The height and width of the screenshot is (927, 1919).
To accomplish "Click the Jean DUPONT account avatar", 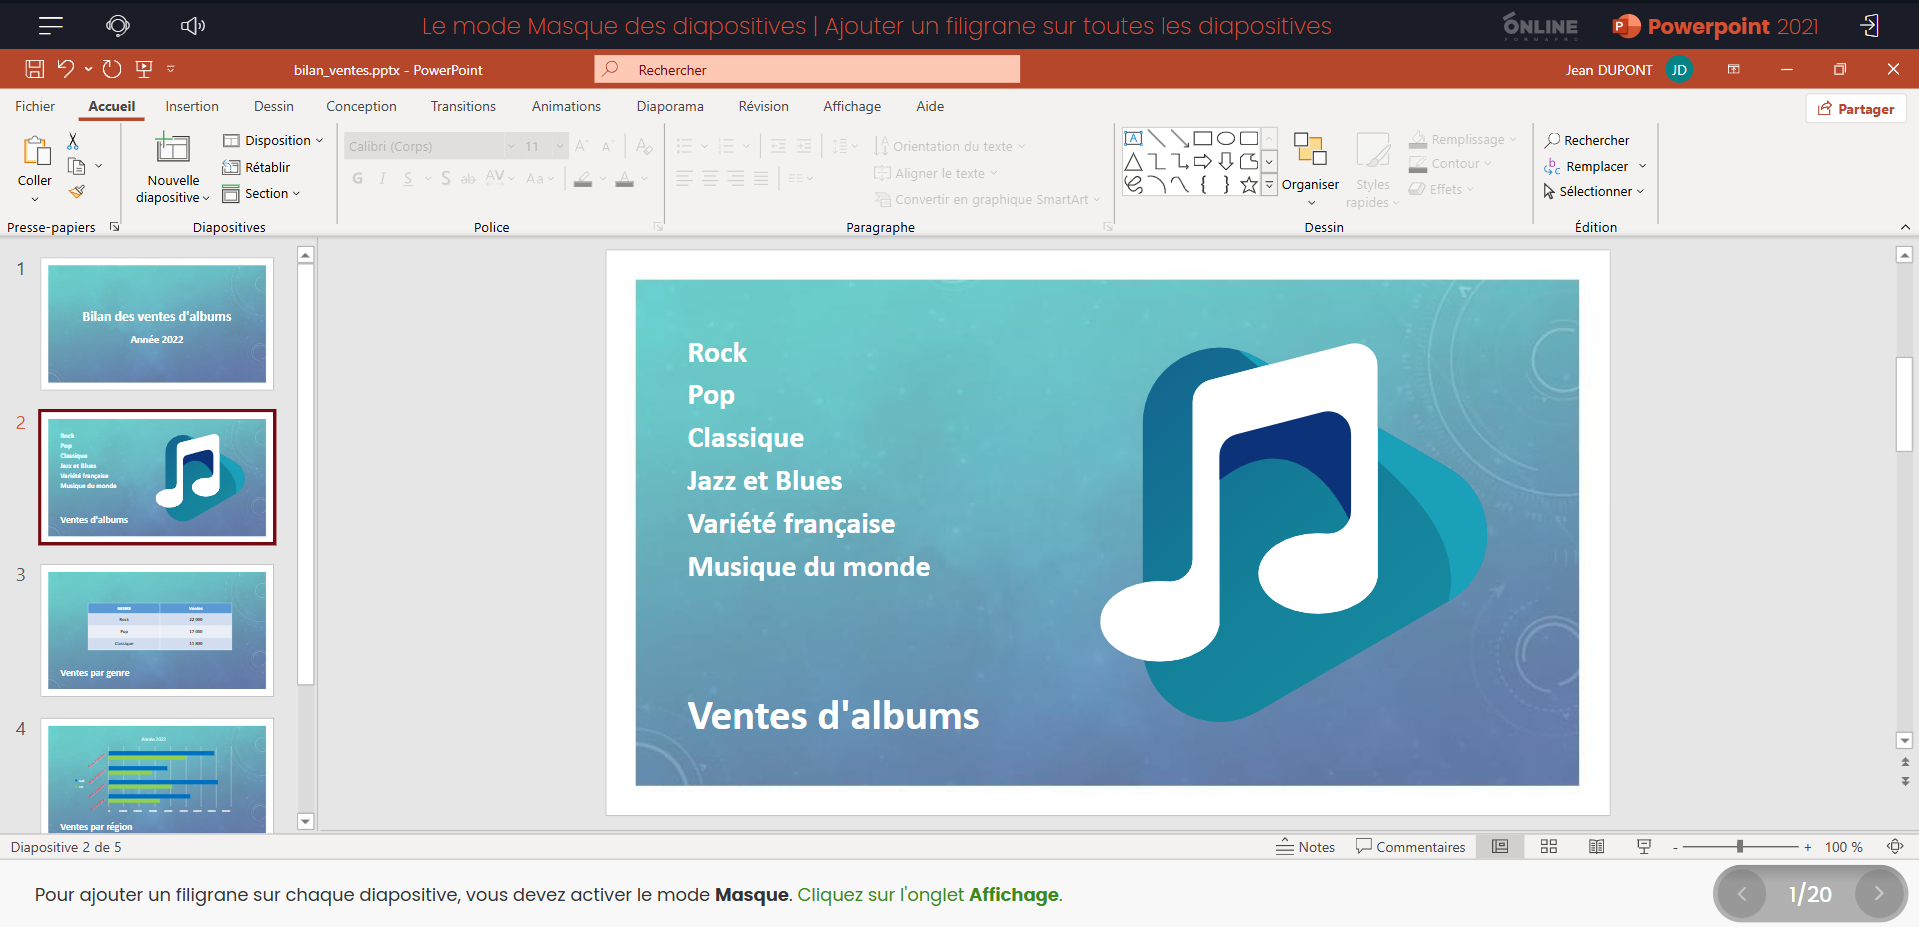I will coord(1679,69).
